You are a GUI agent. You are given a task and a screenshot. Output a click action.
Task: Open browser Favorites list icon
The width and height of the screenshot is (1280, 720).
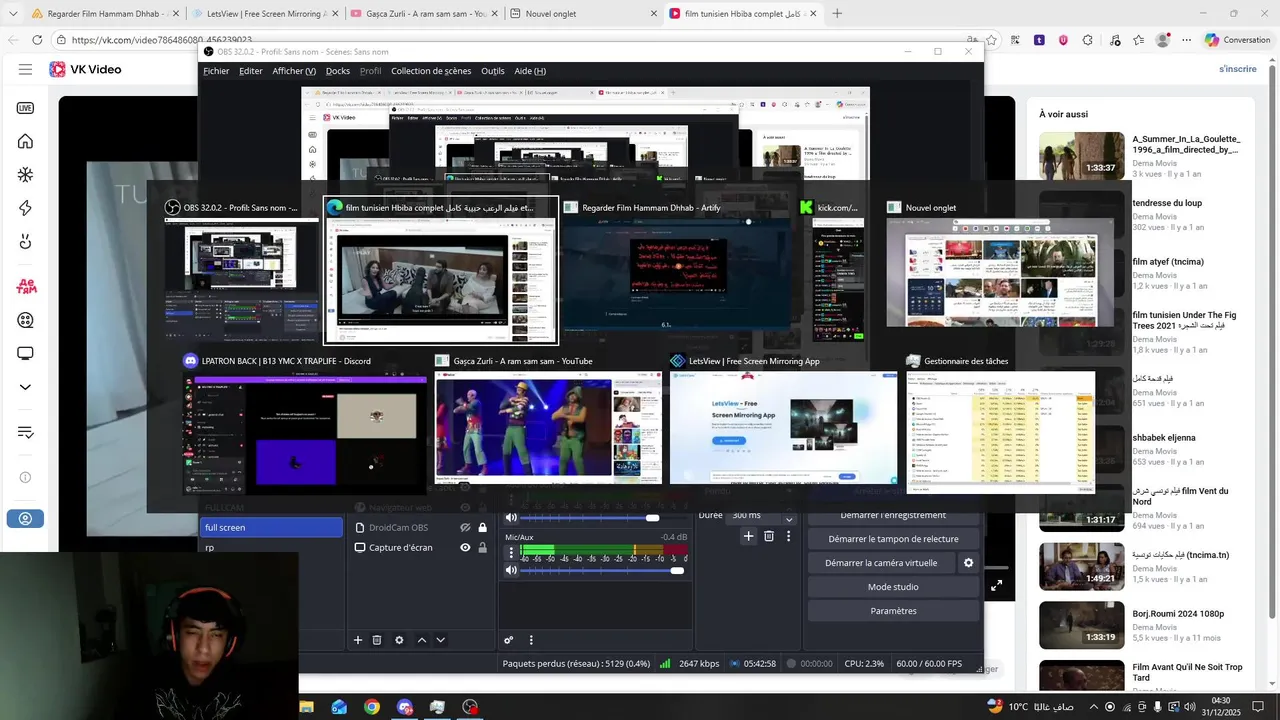[1138, 40]
